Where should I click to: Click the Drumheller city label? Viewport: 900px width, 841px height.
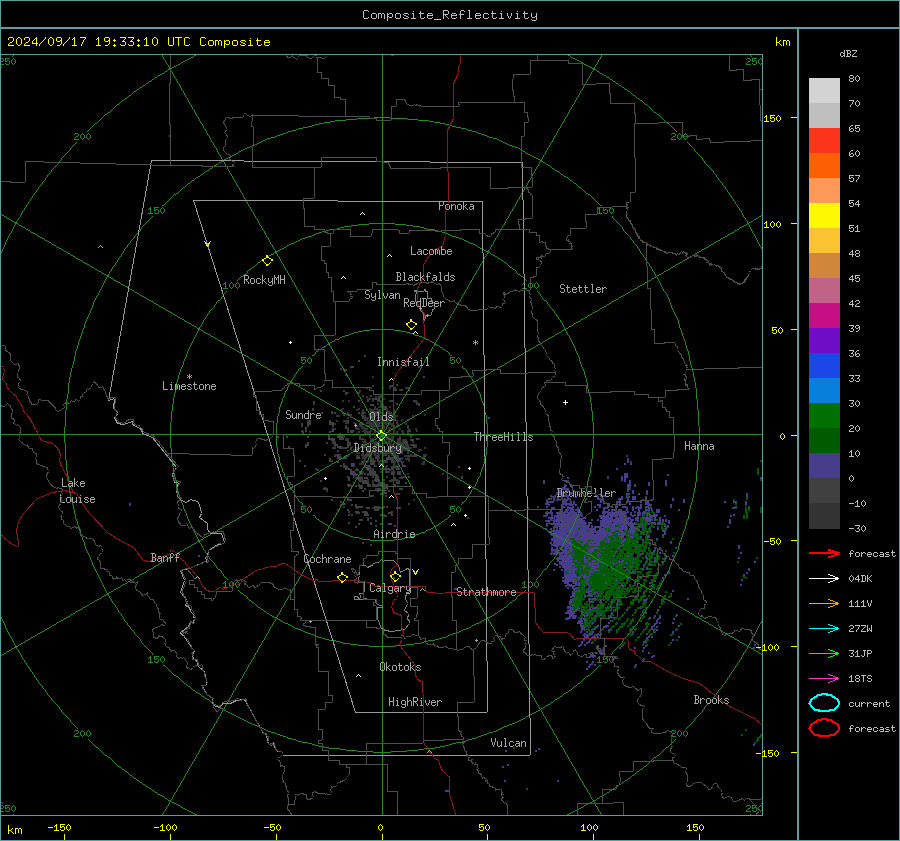[586, 493]
